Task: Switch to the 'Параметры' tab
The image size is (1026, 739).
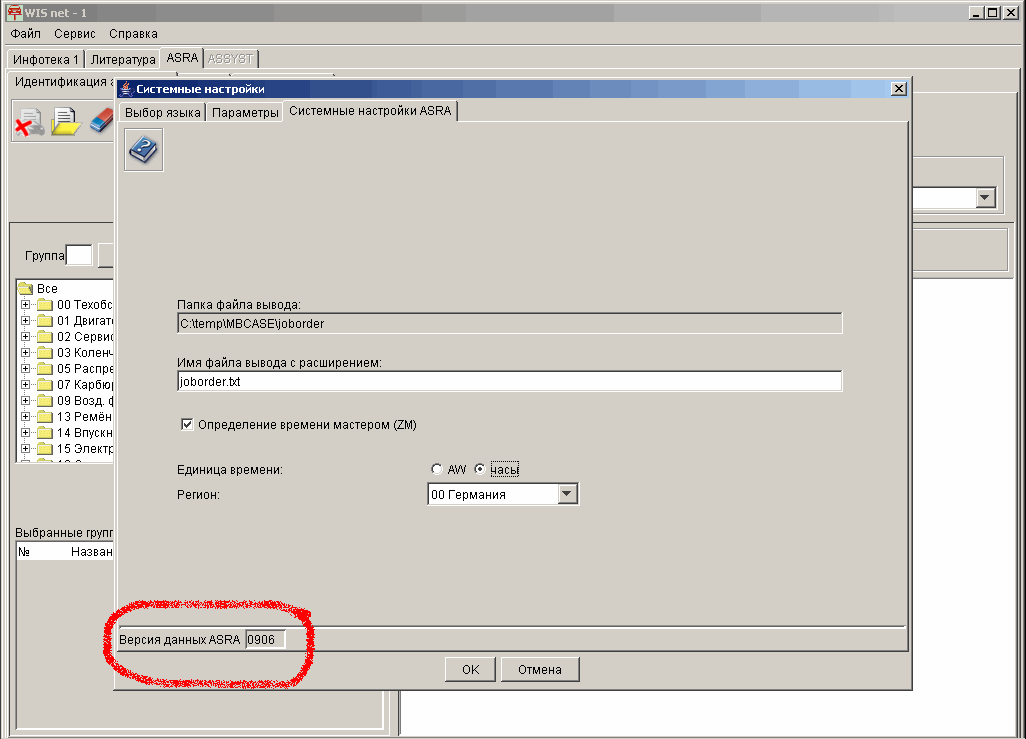Action: [245, 113]
